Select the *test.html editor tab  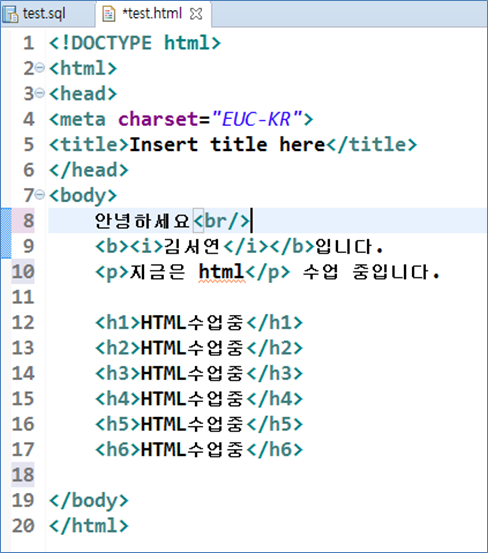tap(152, 14)
